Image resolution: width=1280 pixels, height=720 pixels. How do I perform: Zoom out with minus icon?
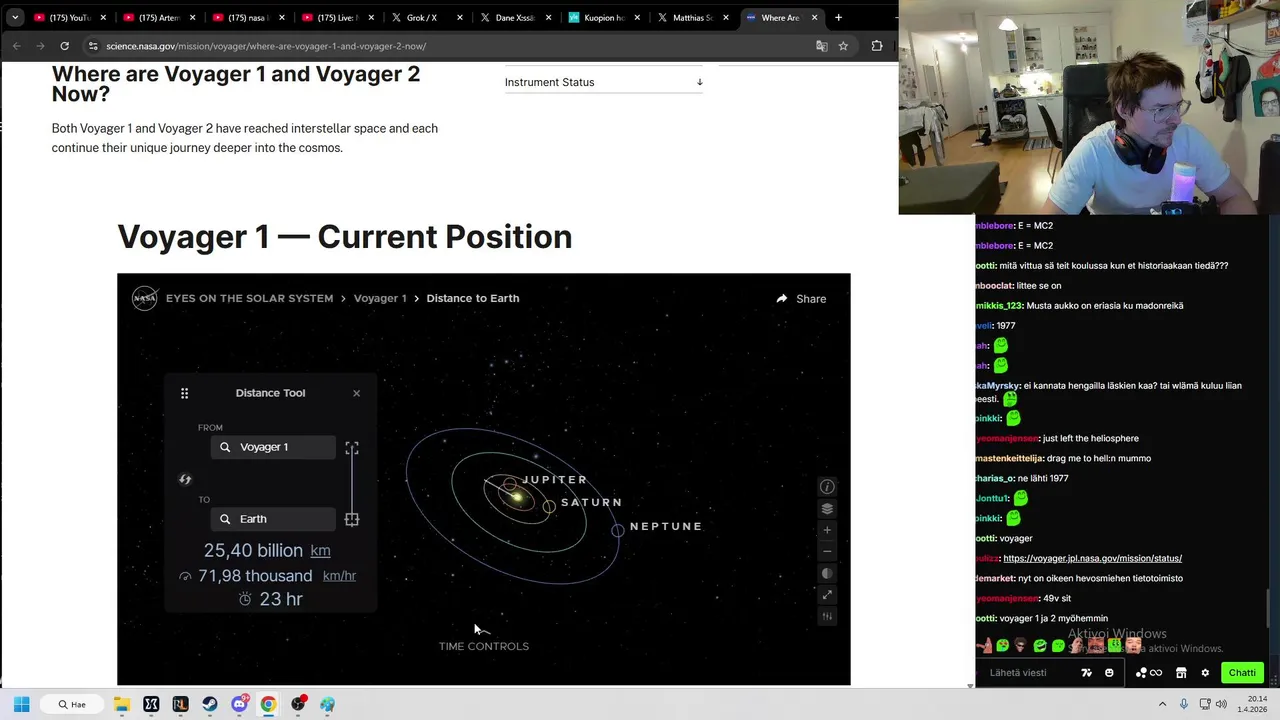[827, 552]
